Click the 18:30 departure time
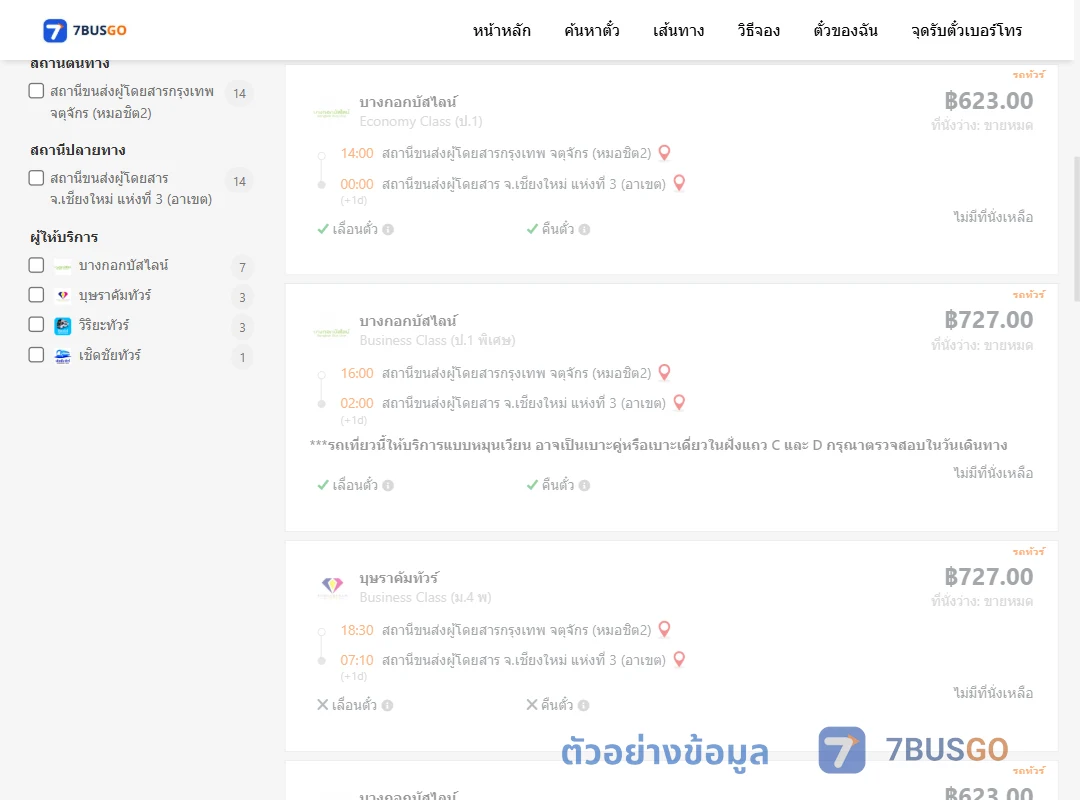The image size is (1080, 800). 357,630
